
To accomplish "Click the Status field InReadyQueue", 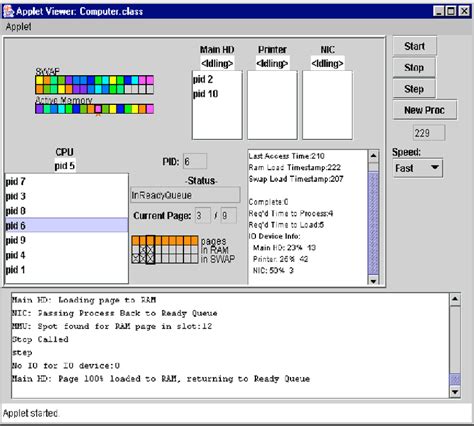I will click(x=185, y=195).
